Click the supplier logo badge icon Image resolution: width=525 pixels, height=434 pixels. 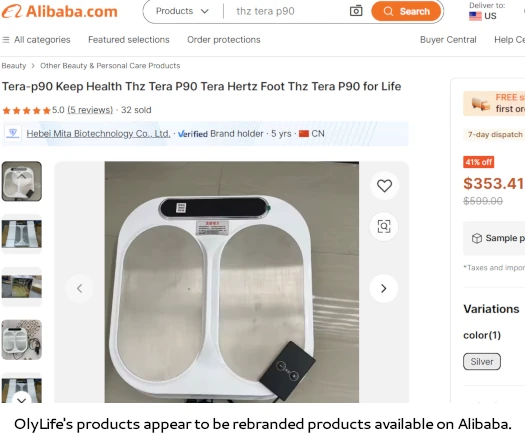point(13,134)
